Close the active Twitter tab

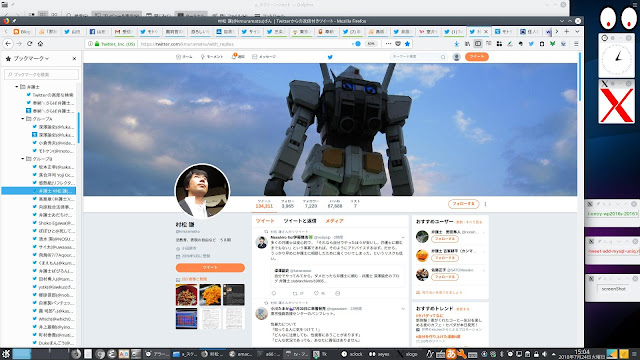(x=486, y=31)
